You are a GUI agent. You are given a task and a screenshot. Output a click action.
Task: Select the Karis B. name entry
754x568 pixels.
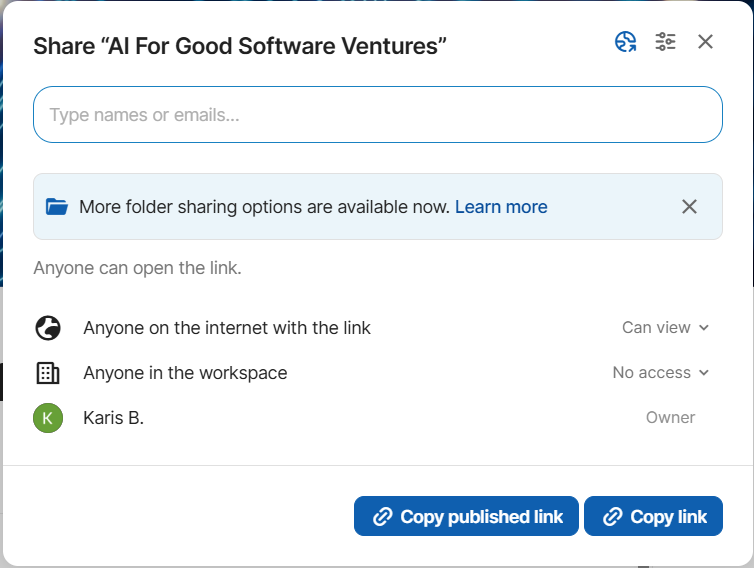114,418
